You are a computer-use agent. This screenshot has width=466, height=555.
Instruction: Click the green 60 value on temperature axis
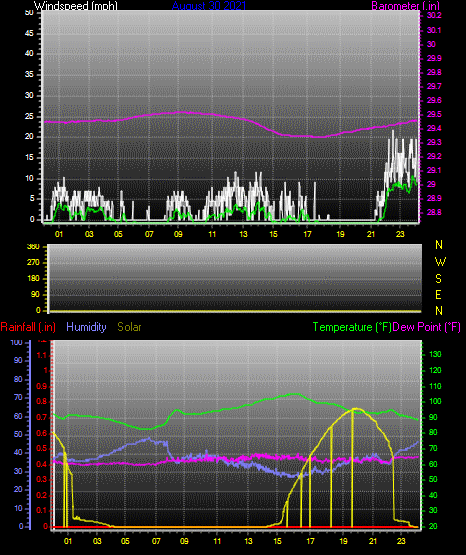tap(433, 464)
